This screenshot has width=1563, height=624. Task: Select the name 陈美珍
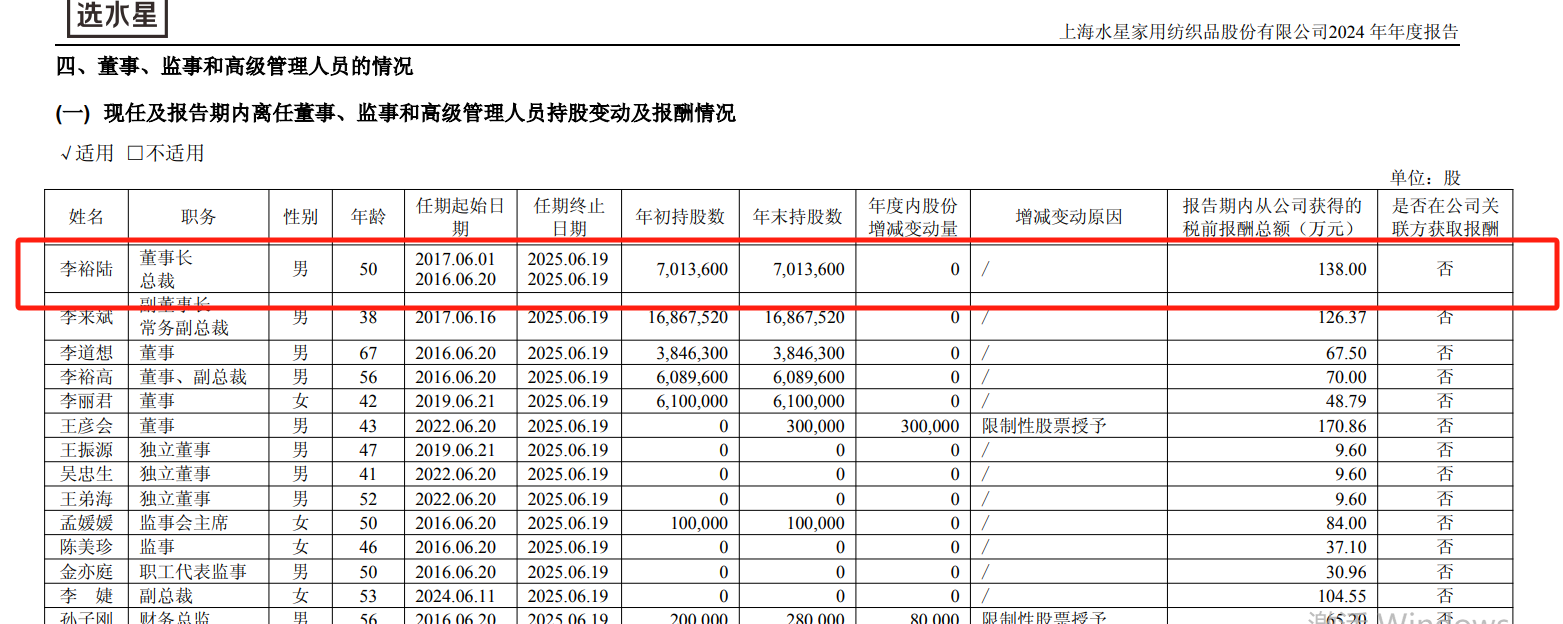(87, 547)
